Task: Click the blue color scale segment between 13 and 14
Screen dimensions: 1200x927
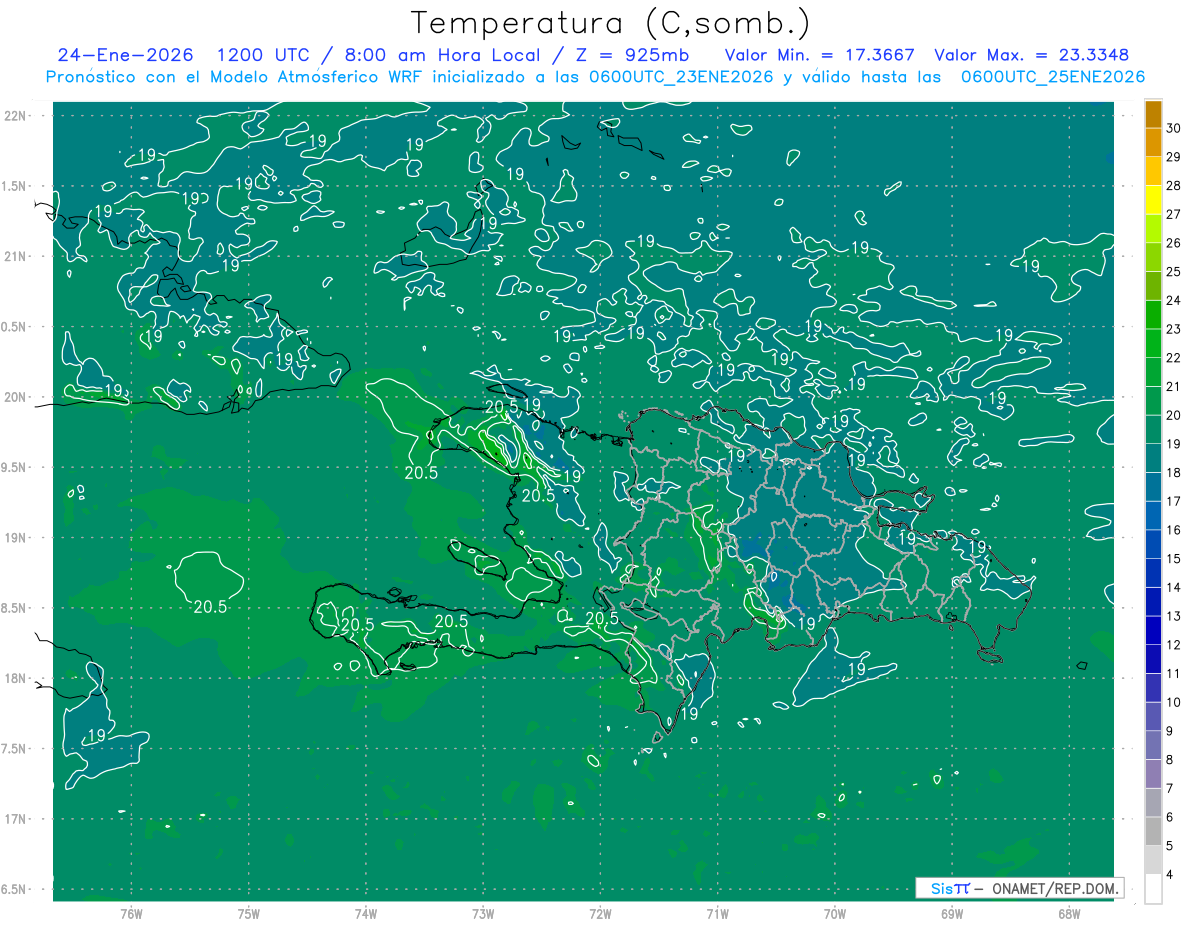Action: click(1154, 603)
